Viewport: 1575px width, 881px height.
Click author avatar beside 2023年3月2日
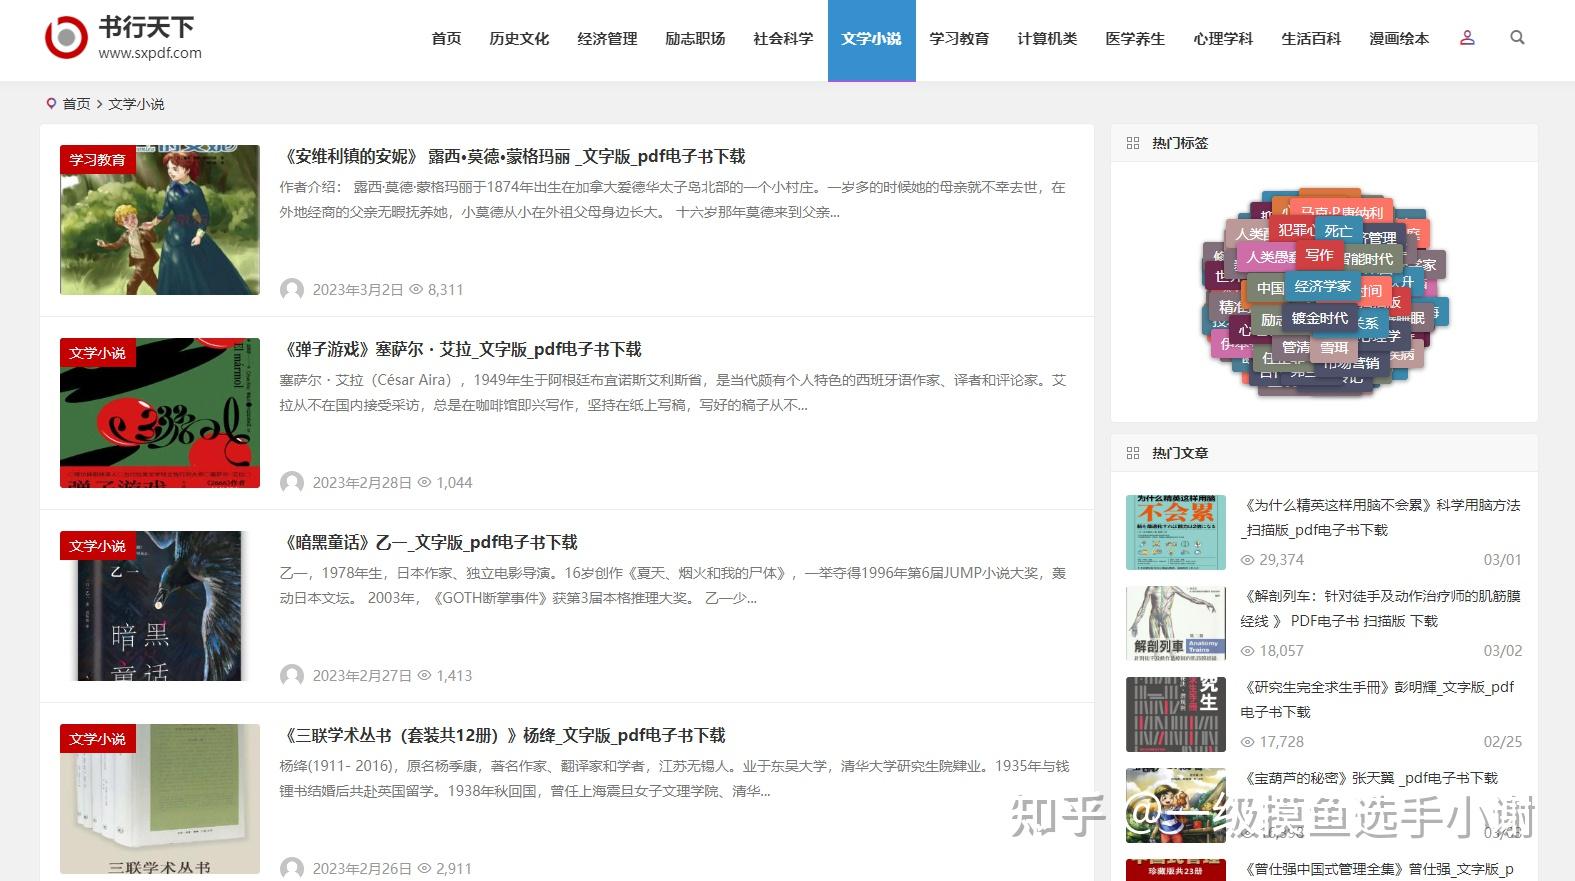(x=292, y=290)
